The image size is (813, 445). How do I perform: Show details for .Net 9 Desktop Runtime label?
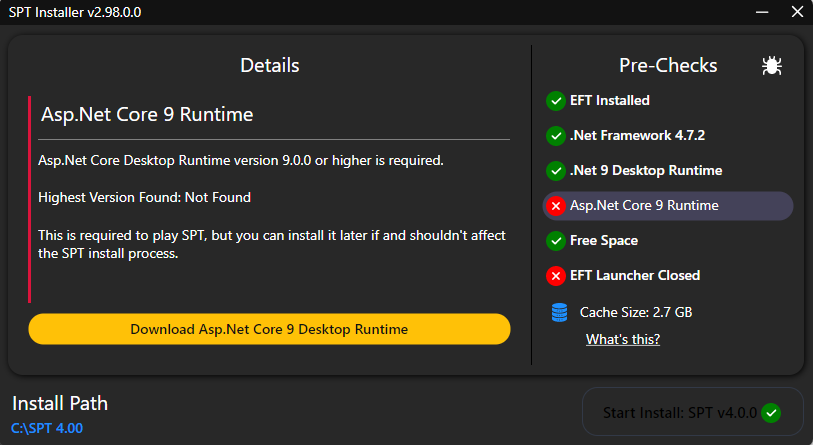(x=645, y=170)
